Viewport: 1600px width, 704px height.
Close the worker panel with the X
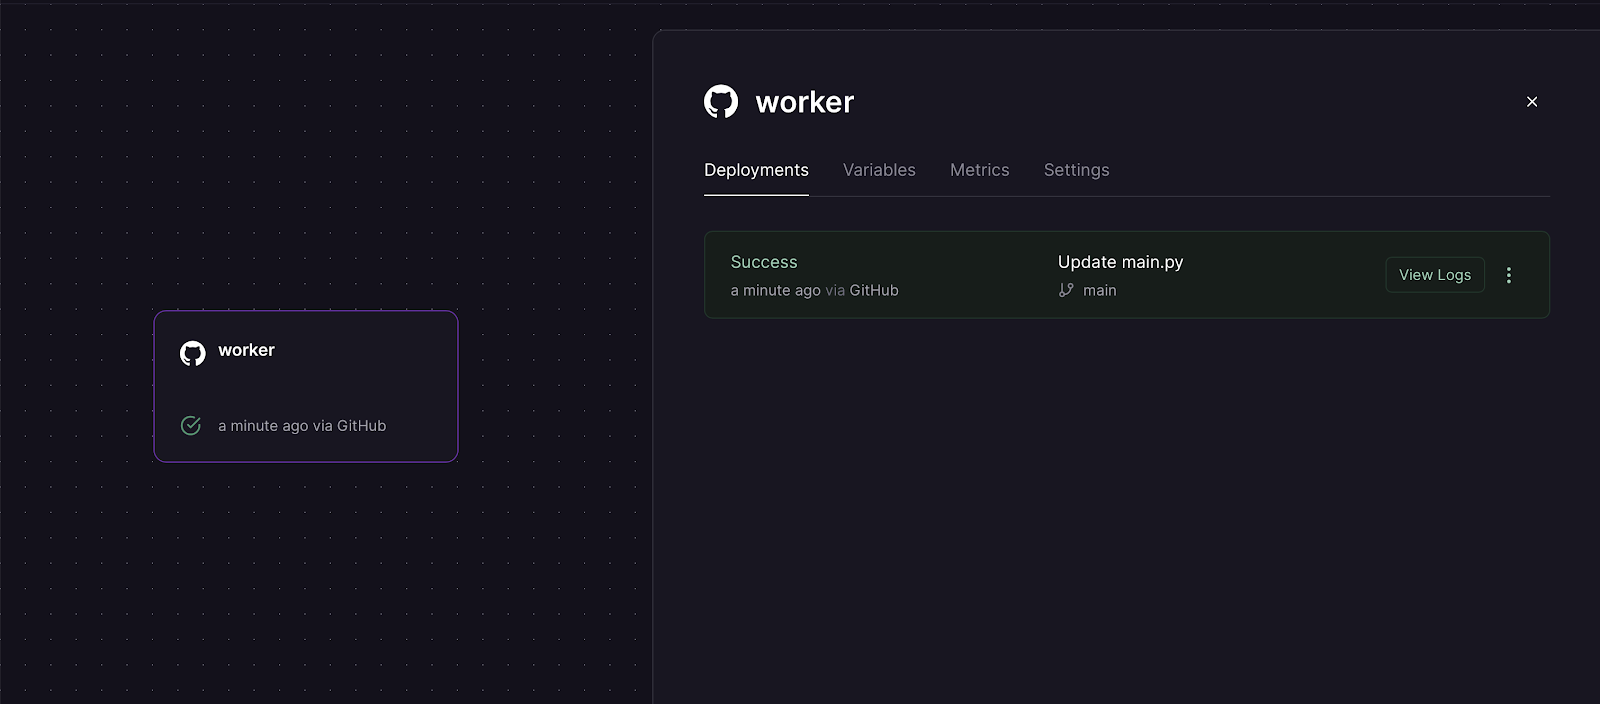click(1532, 102)
